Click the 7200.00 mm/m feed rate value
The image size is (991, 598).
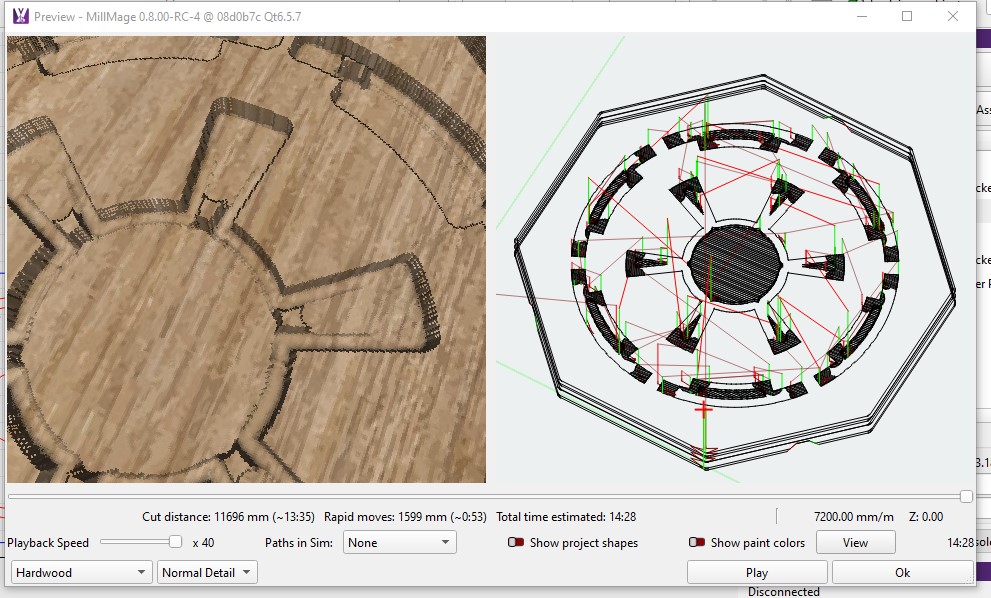(x=853, y=516)
